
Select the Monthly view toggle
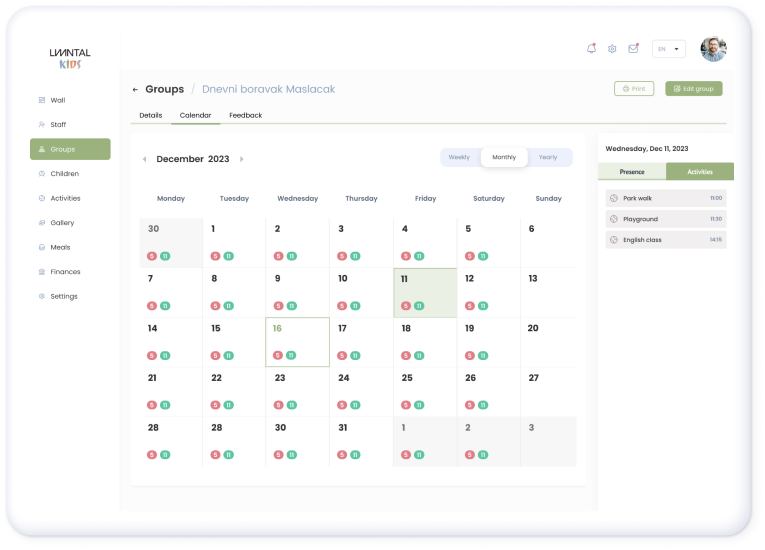click(x=504, y=157)
